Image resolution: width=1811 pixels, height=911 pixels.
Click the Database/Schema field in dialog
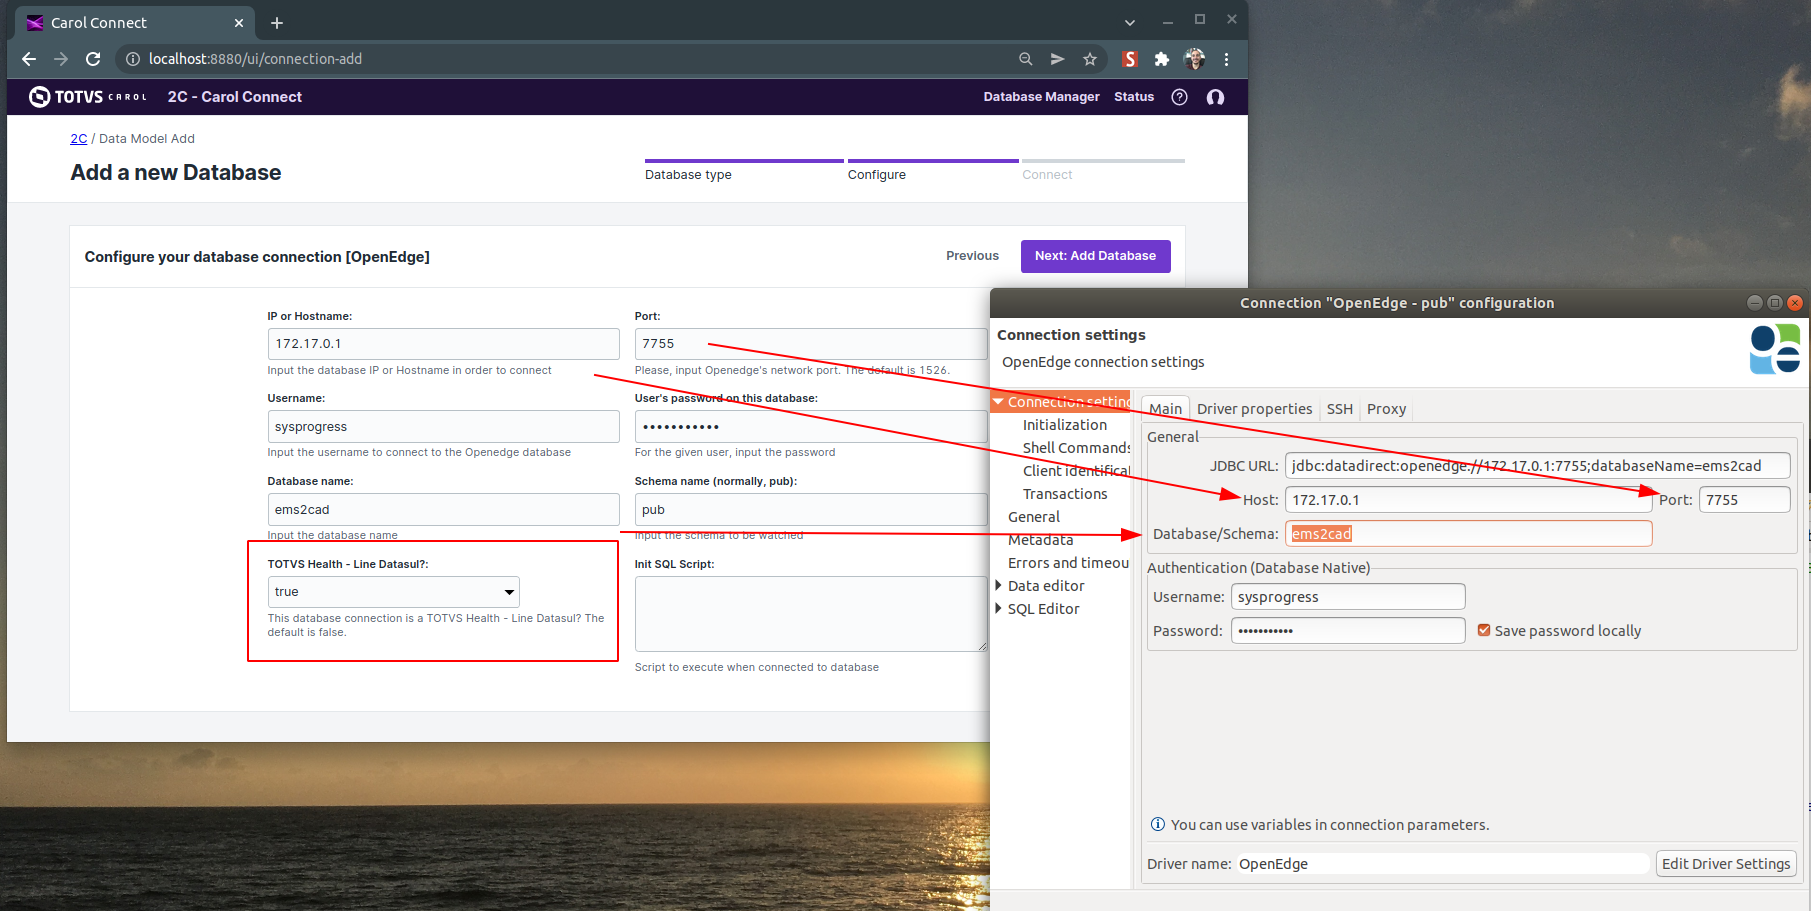[x=1468, y=534]
